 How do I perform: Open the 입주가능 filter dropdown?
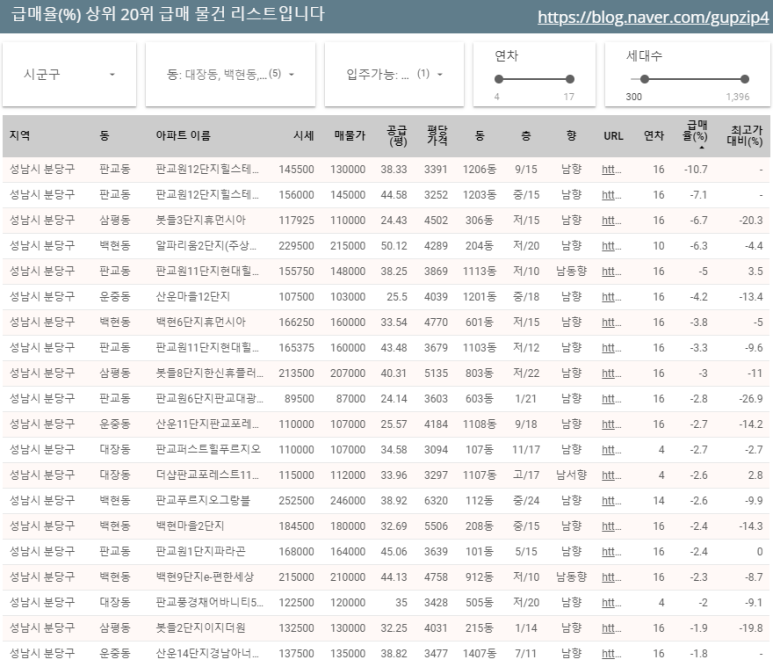tap(394, 74)
